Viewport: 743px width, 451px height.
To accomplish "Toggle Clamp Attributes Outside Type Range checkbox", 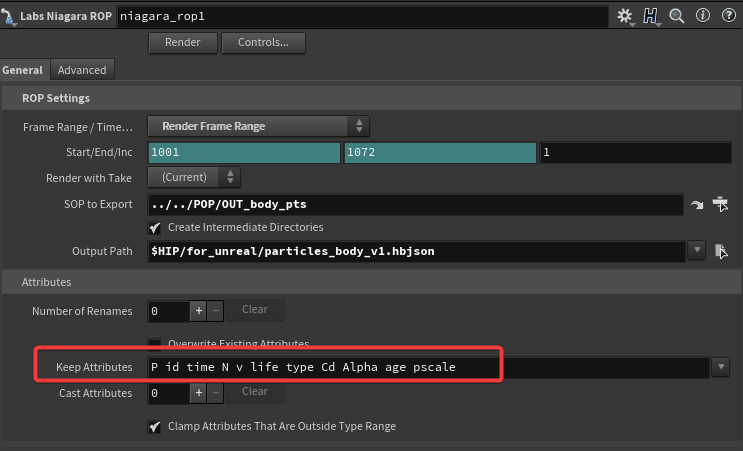I will 154,427.
